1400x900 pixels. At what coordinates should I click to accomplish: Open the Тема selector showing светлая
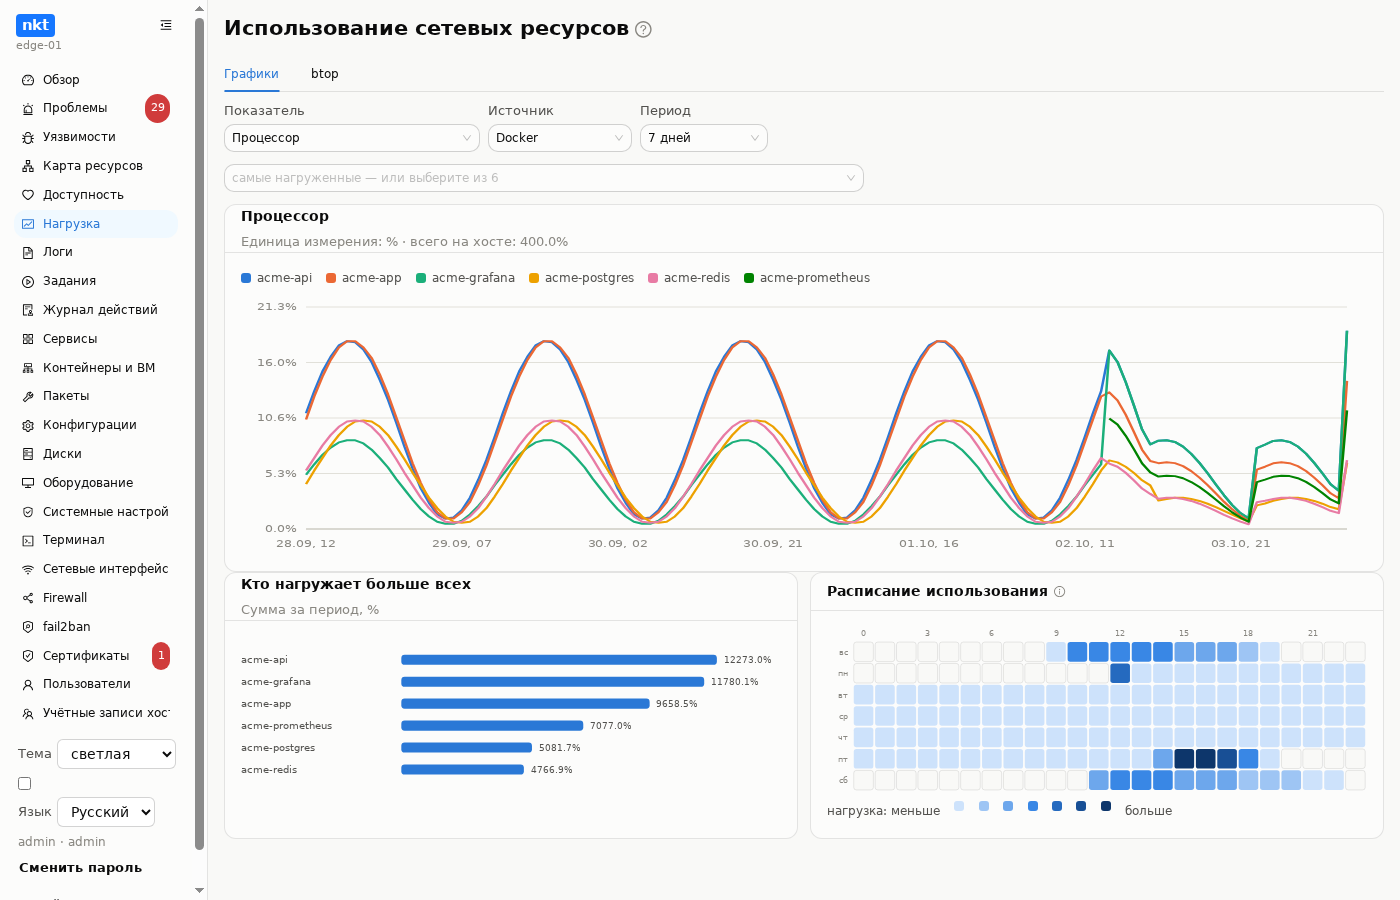pos(116,754)
